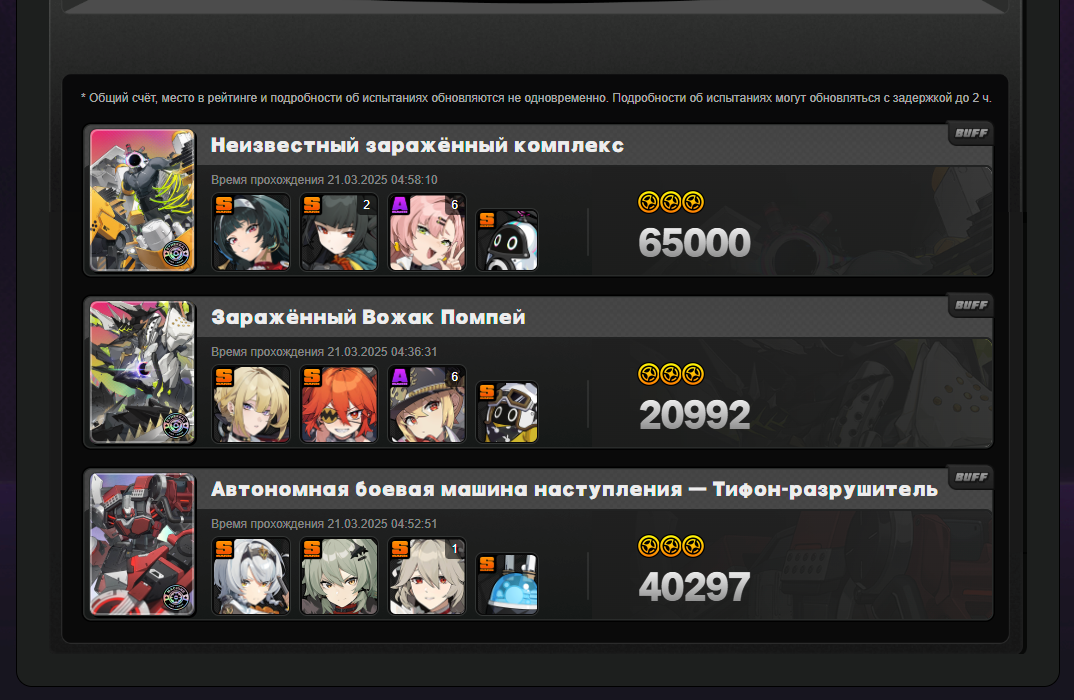Open BUFF tag on Заражённый Вожак Помпей
This screenshot has height=700, width=1074.
point(971,305)
